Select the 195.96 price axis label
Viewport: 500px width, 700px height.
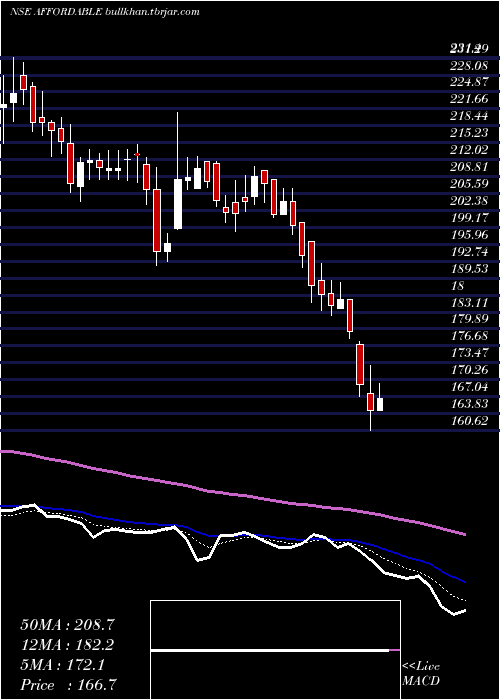(468, 235)
